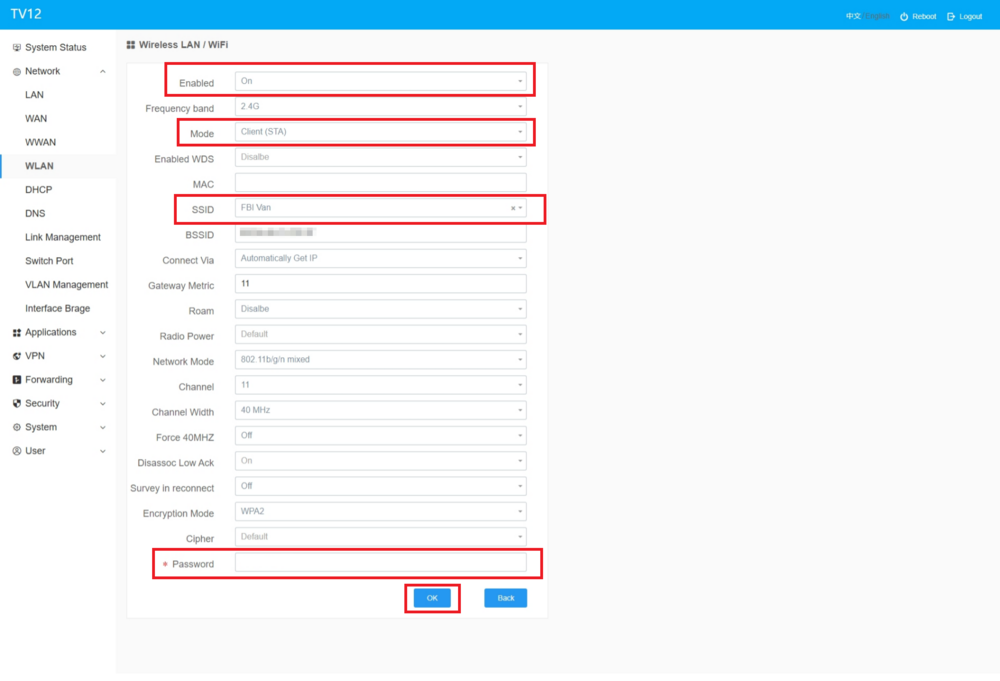Go to the DHCP menu item
This screenshot has width=1000, height=681.
pyautogui.click(x=39, y=190)
